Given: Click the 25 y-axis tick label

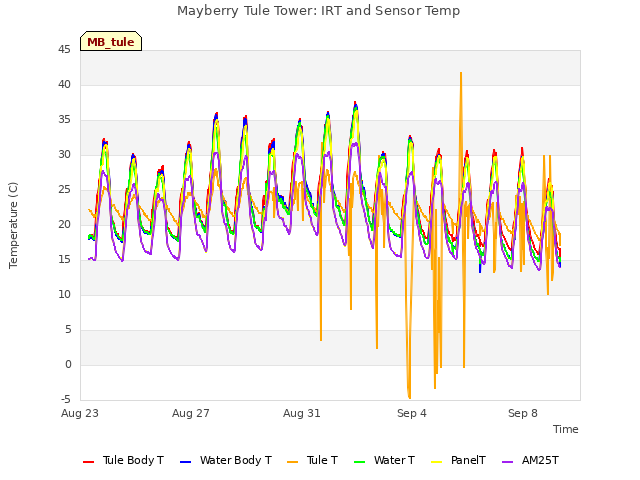Looking at the screenshot, I should pyautogui.click(x=64, y=190).
